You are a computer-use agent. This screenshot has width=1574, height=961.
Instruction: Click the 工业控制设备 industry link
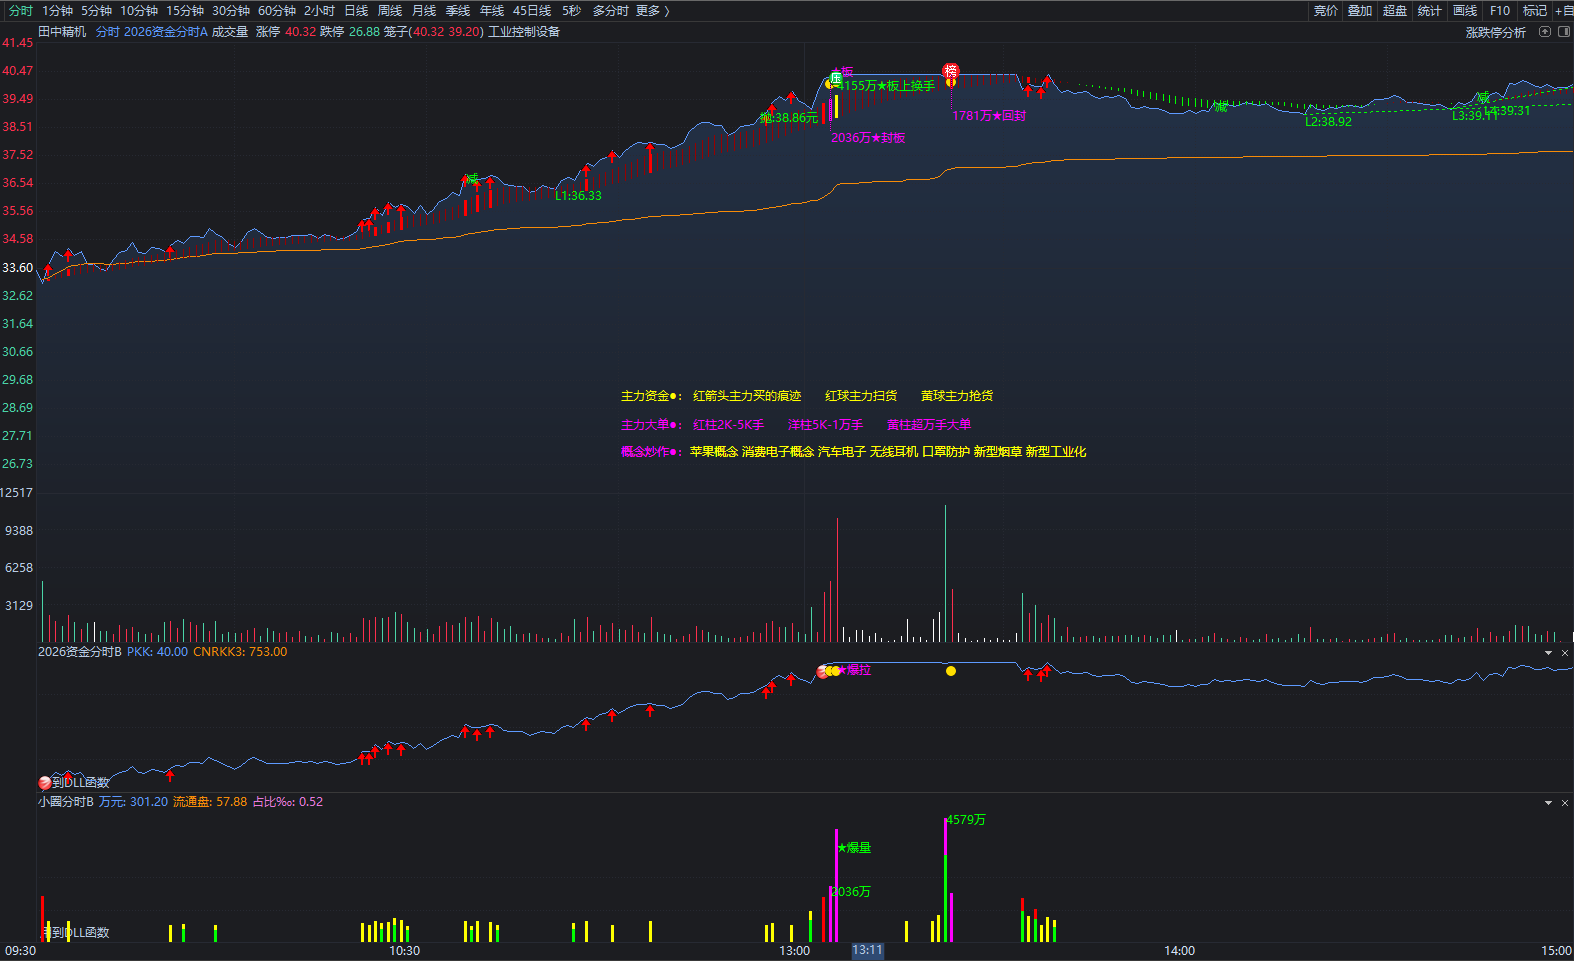(x=524, y=32)
